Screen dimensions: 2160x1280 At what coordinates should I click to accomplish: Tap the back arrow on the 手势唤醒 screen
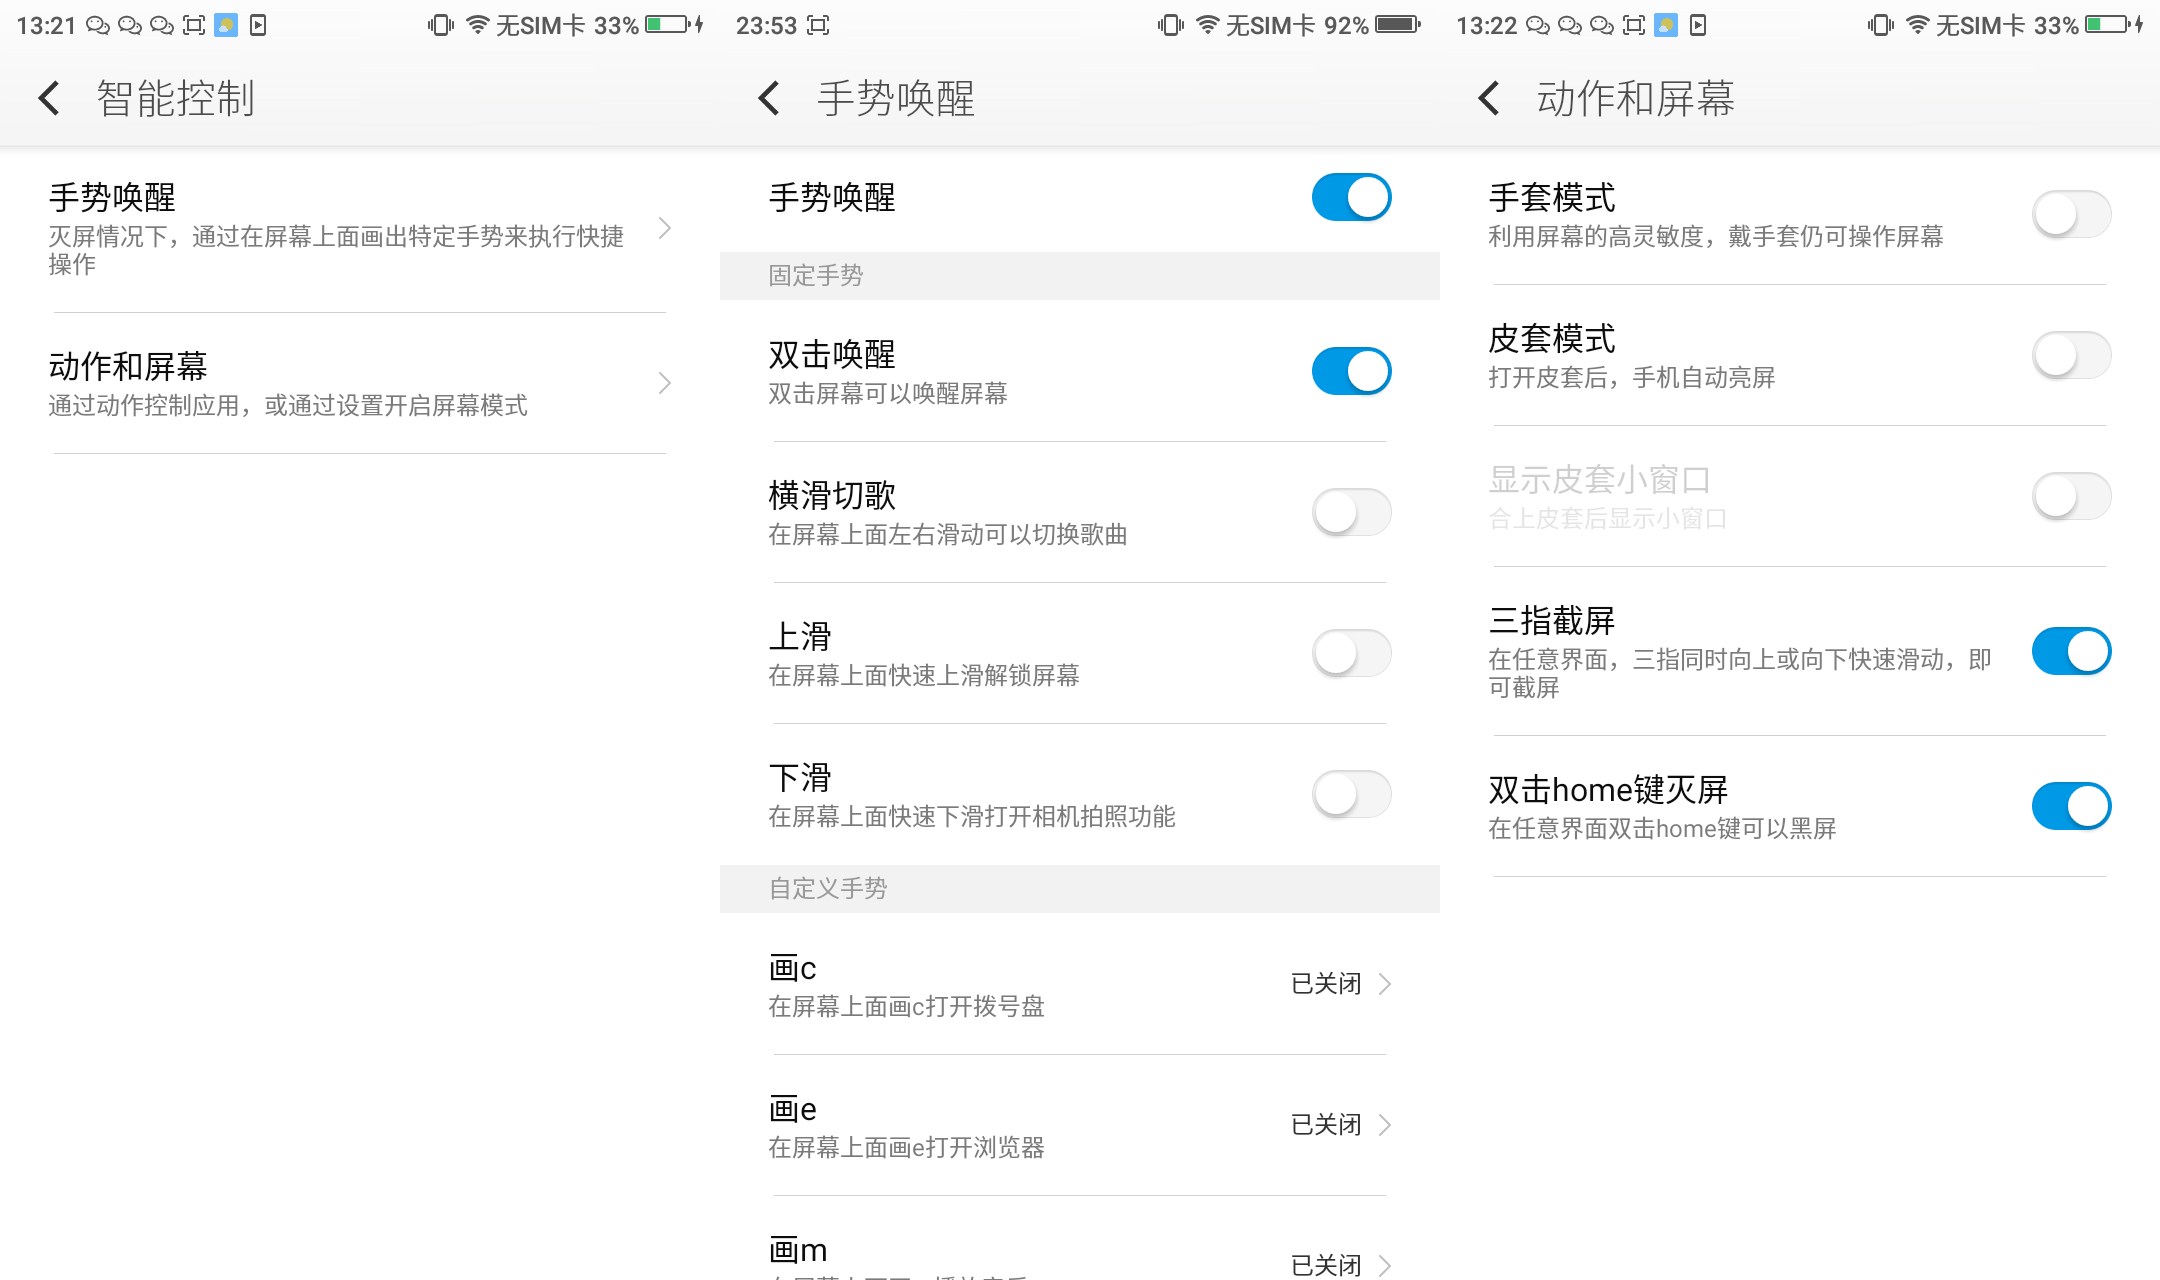click(768, 99)
